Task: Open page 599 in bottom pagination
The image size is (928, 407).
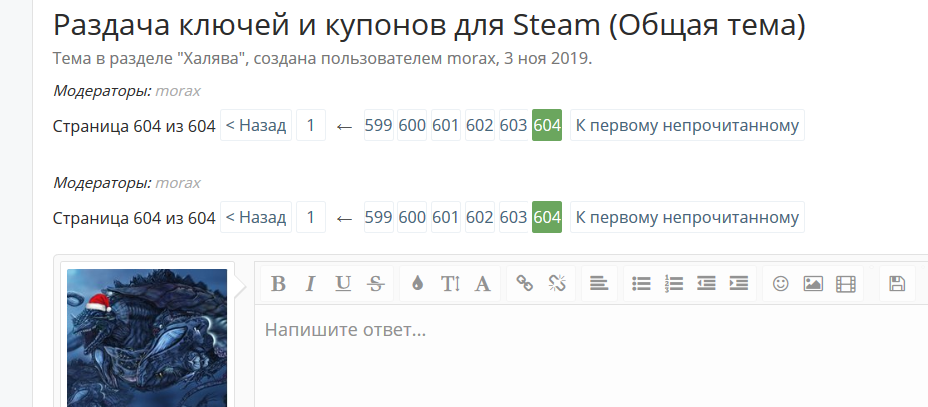Action: click(379, 218)
